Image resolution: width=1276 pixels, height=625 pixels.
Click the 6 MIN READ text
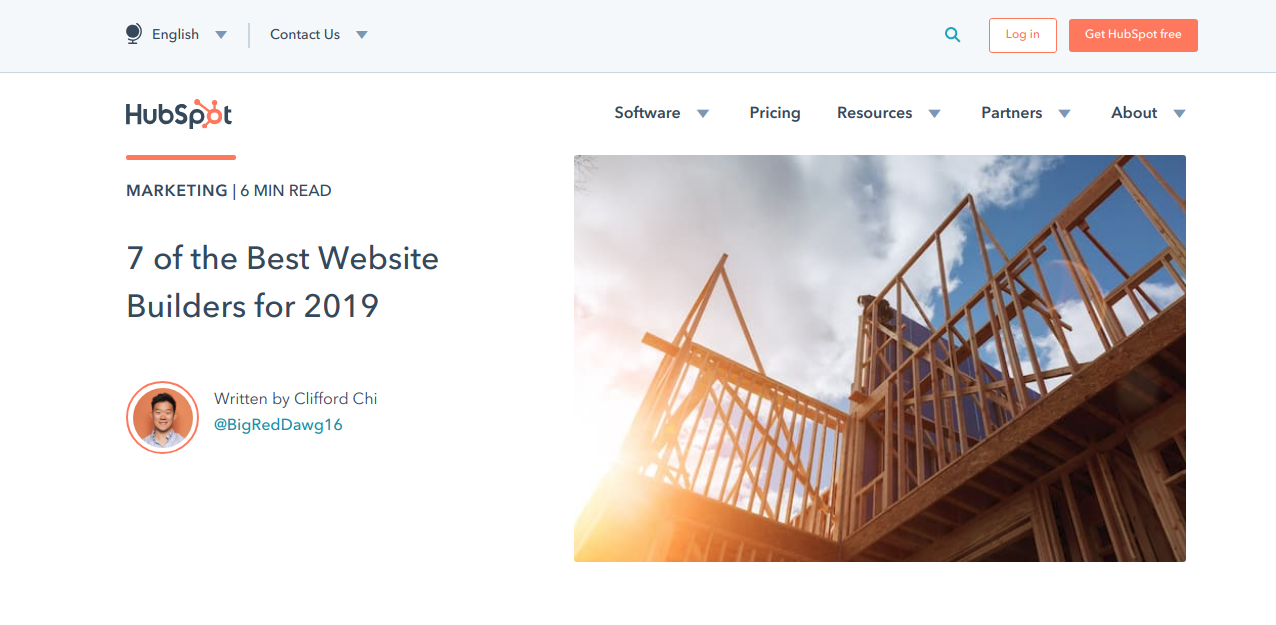pyautogui.click(x=286, y=190)
